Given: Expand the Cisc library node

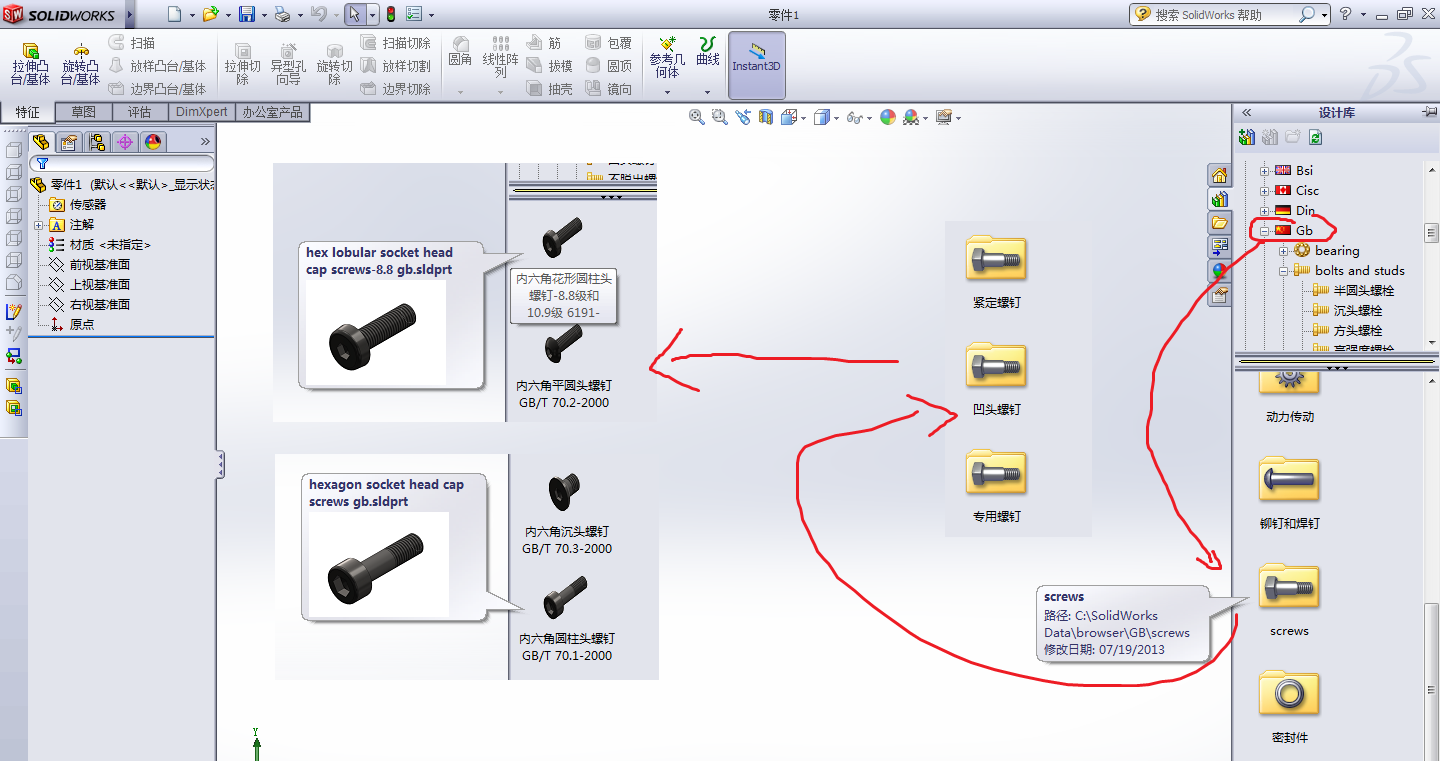Looking at the screenshot, I should [x=1264, y=191].
